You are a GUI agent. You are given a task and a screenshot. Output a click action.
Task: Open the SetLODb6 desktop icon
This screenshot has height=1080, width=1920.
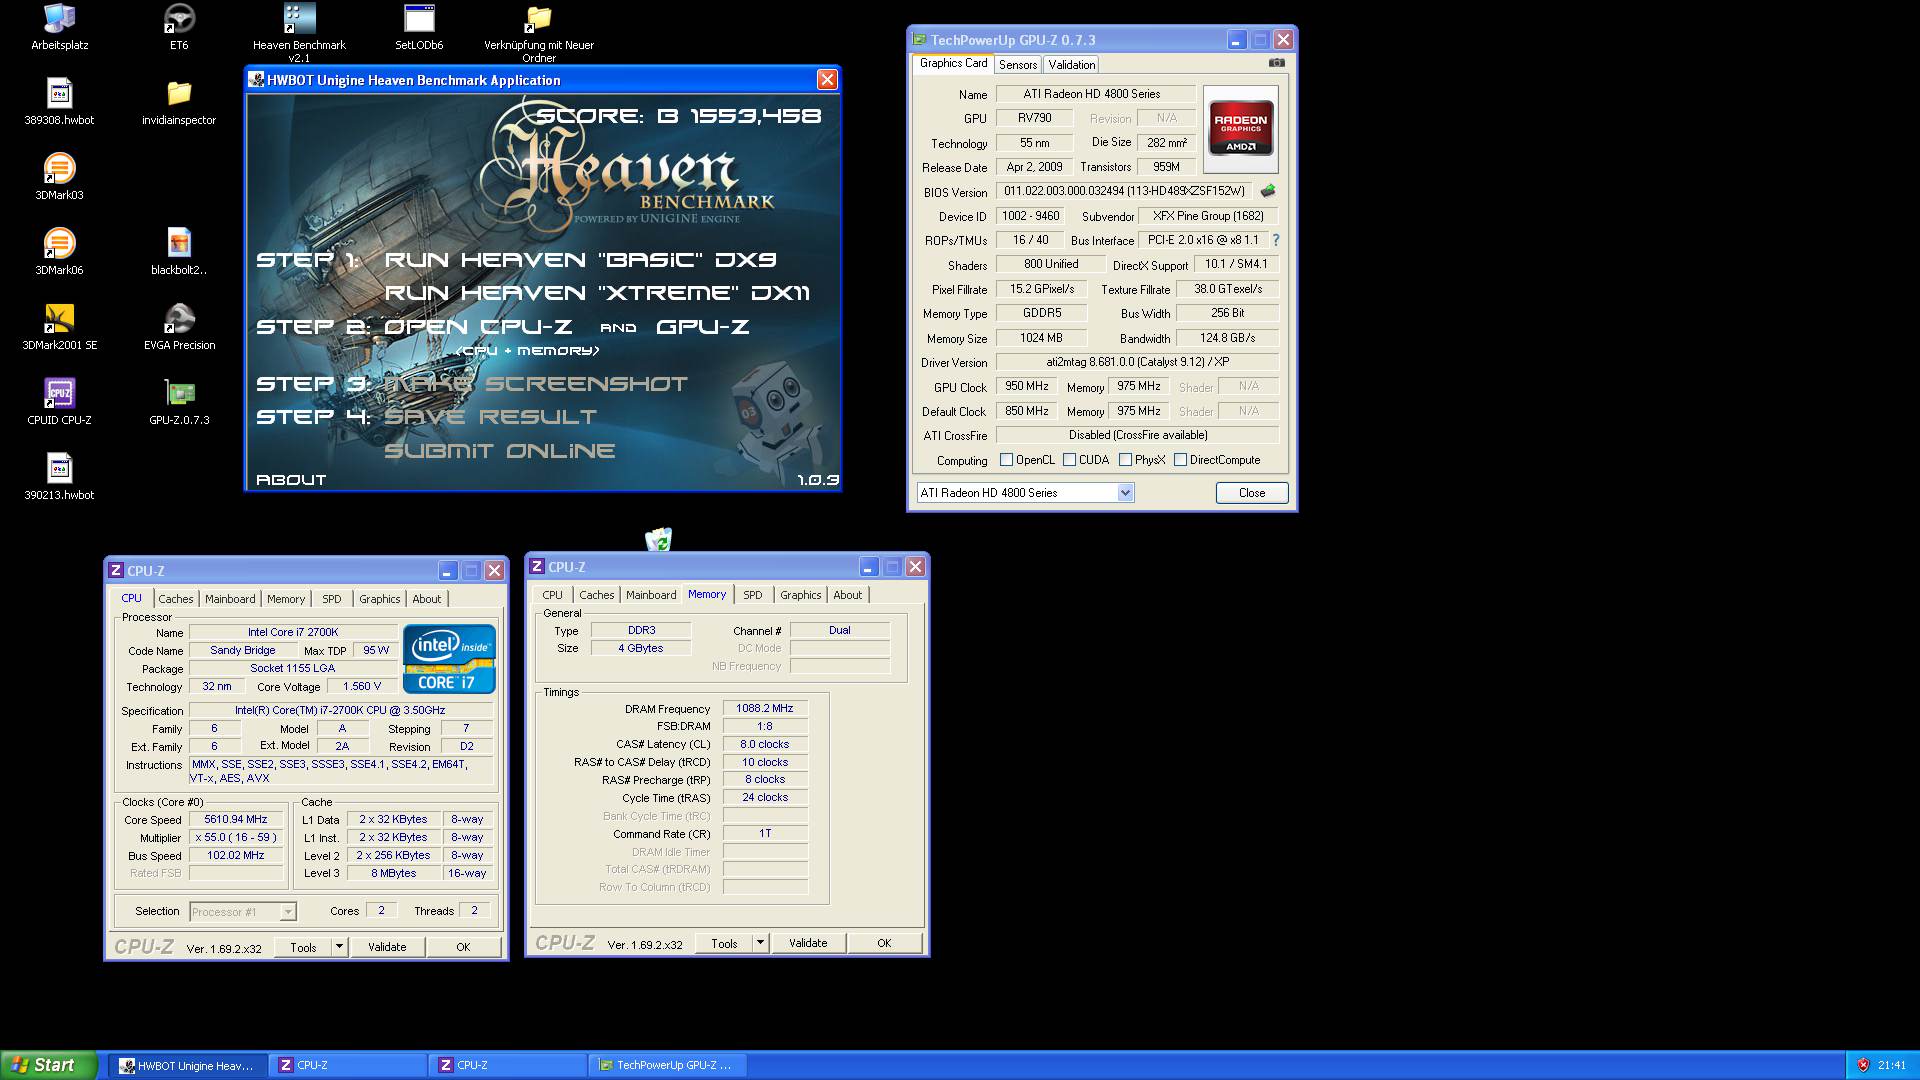[419, 28]
